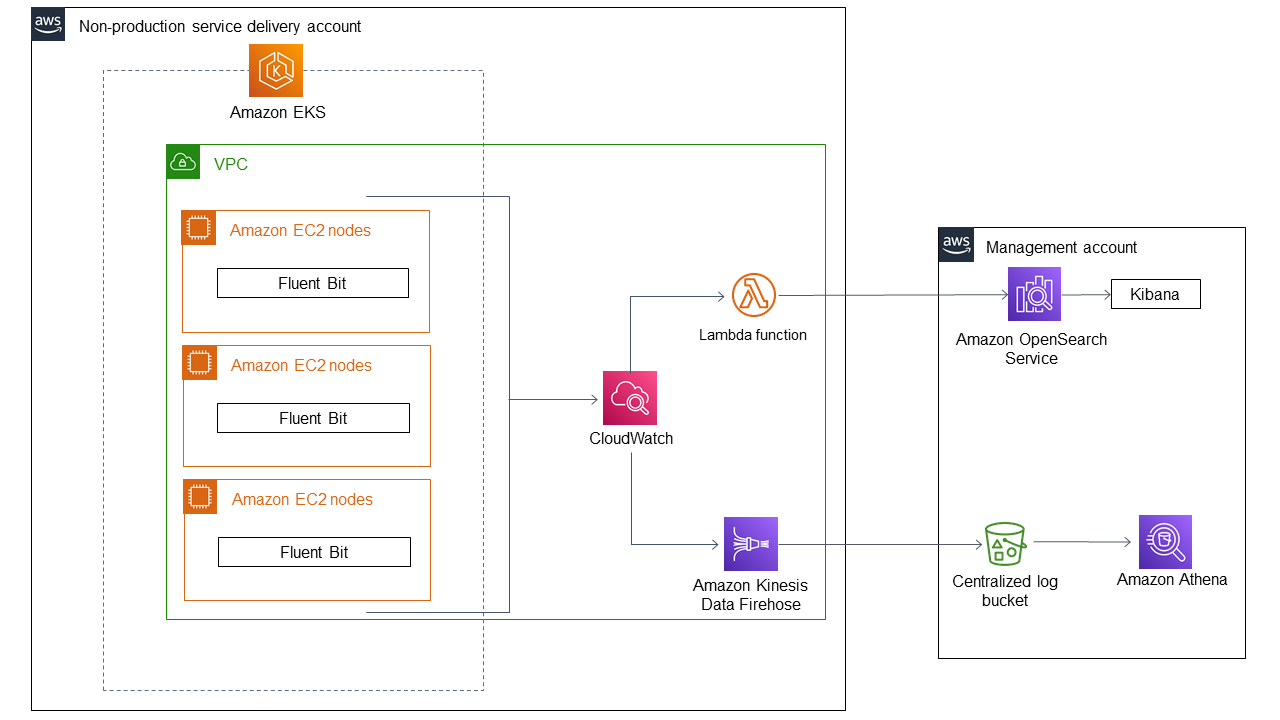Click the 'Amazon EKS' label
The image size is (1280, 720).
point(278,112)
